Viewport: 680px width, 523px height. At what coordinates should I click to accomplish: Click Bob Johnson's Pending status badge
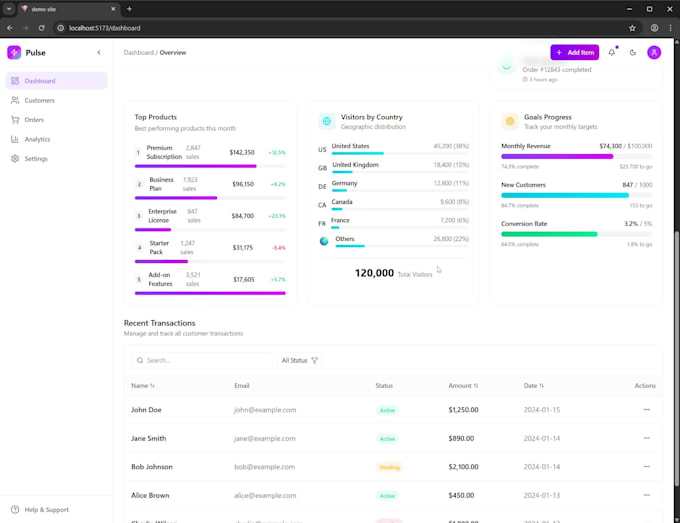(x=389, y=467)
